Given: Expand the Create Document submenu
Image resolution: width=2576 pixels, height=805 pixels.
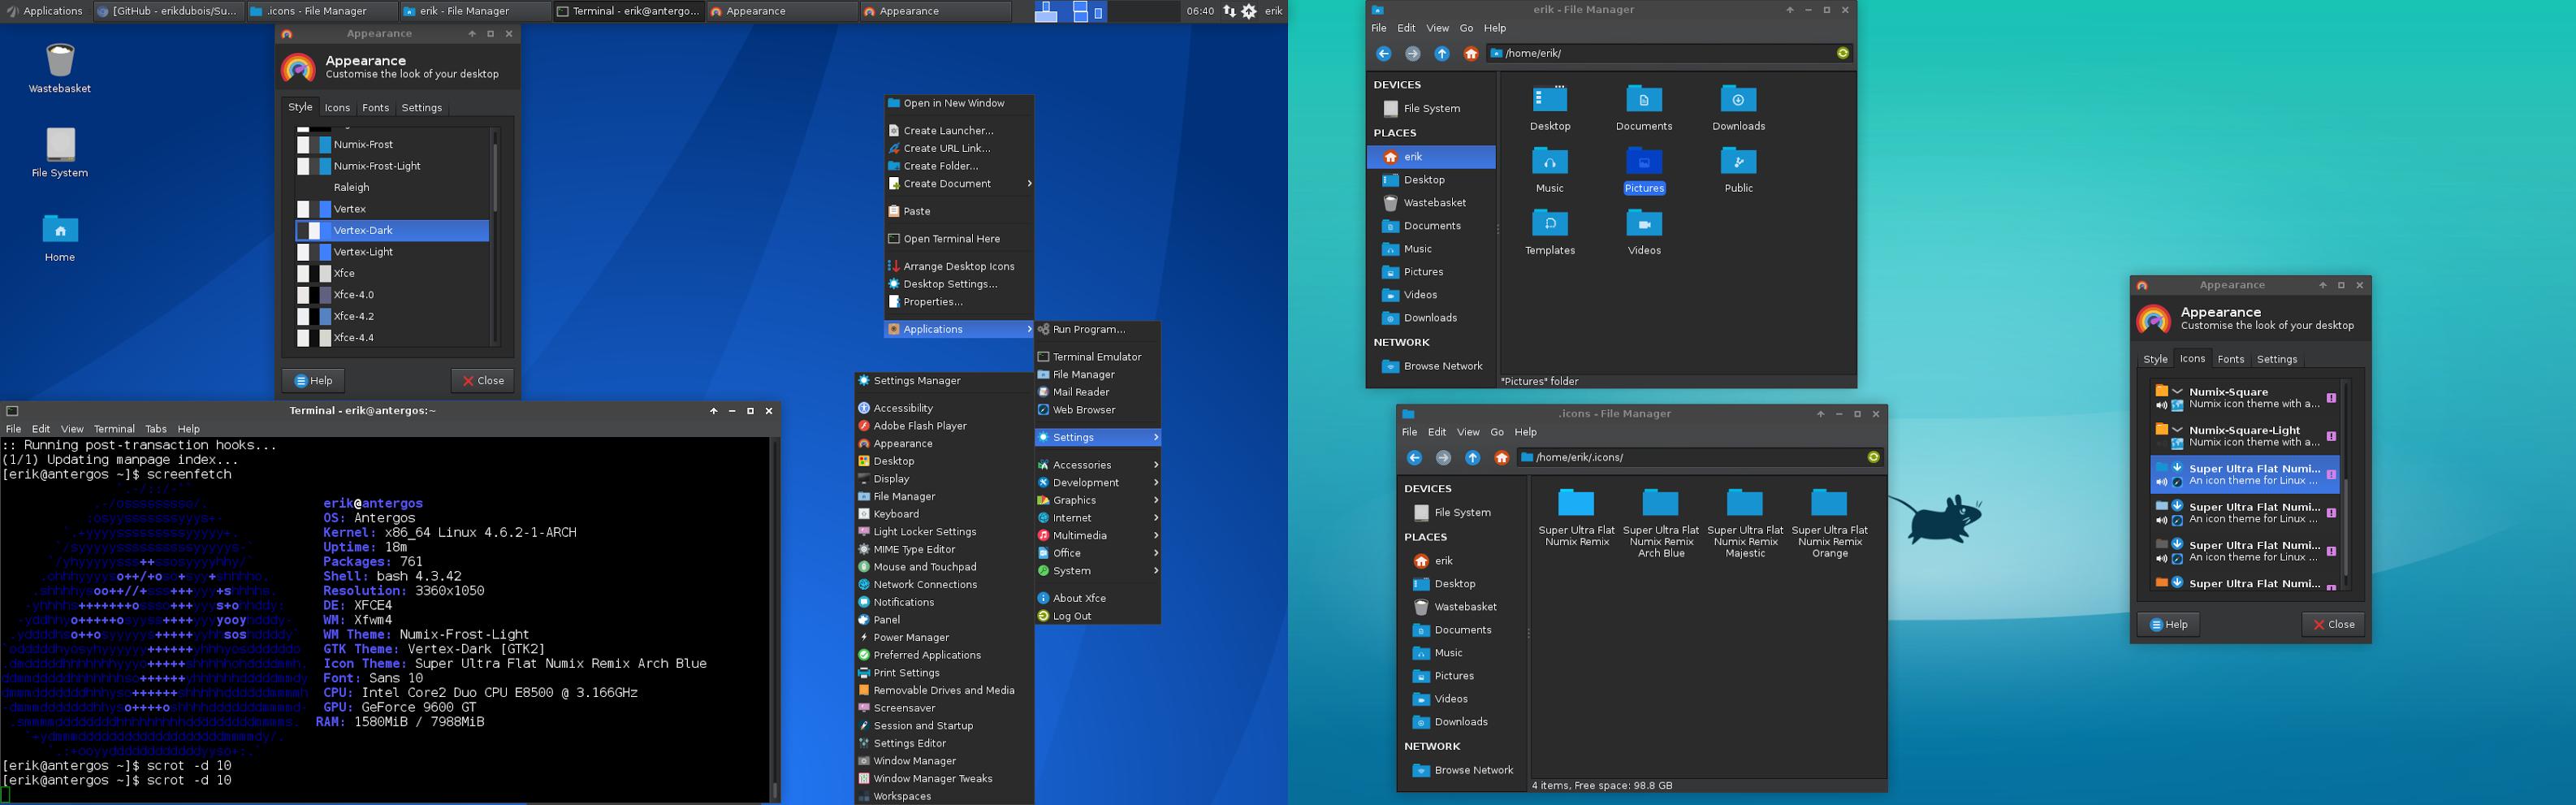Looking at the screenshot, I should (x=959, y=184).
